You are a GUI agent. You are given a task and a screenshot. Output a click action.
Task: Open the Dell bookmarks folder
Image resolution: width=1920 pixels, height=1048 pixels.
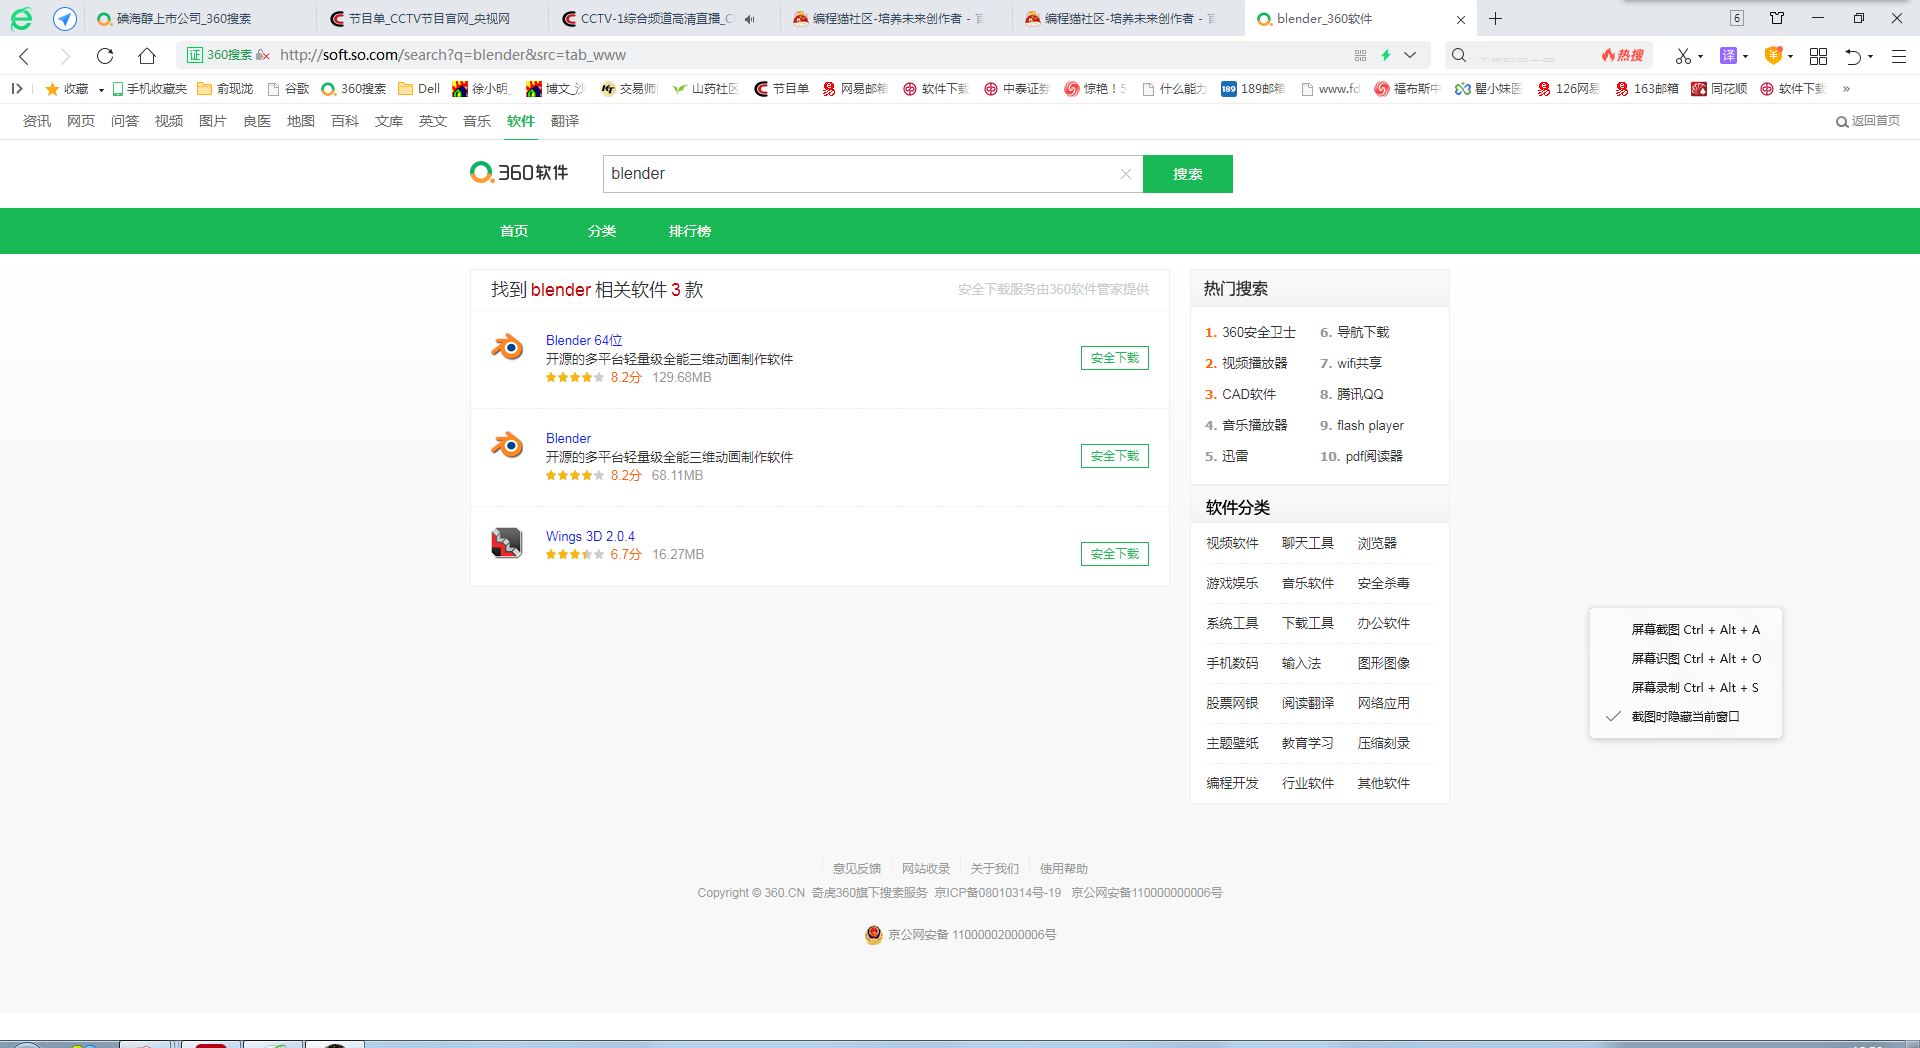click(419, 89)
